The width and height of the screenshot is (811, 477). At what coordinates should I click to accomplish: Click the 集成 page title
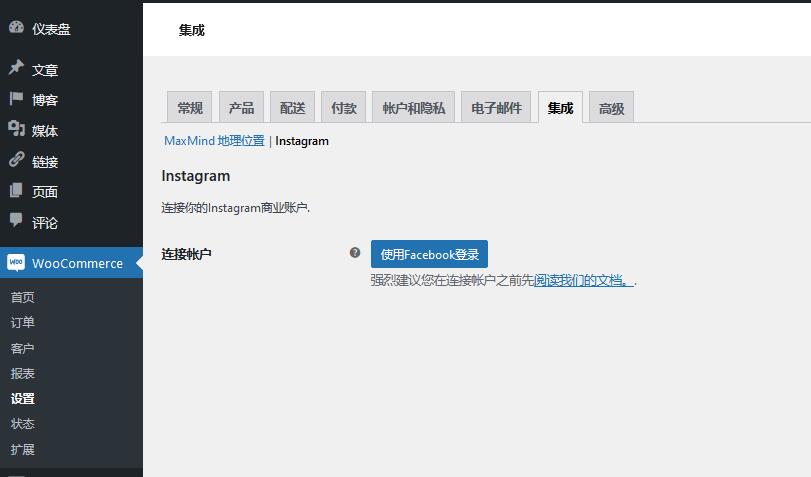click(192, 30)
